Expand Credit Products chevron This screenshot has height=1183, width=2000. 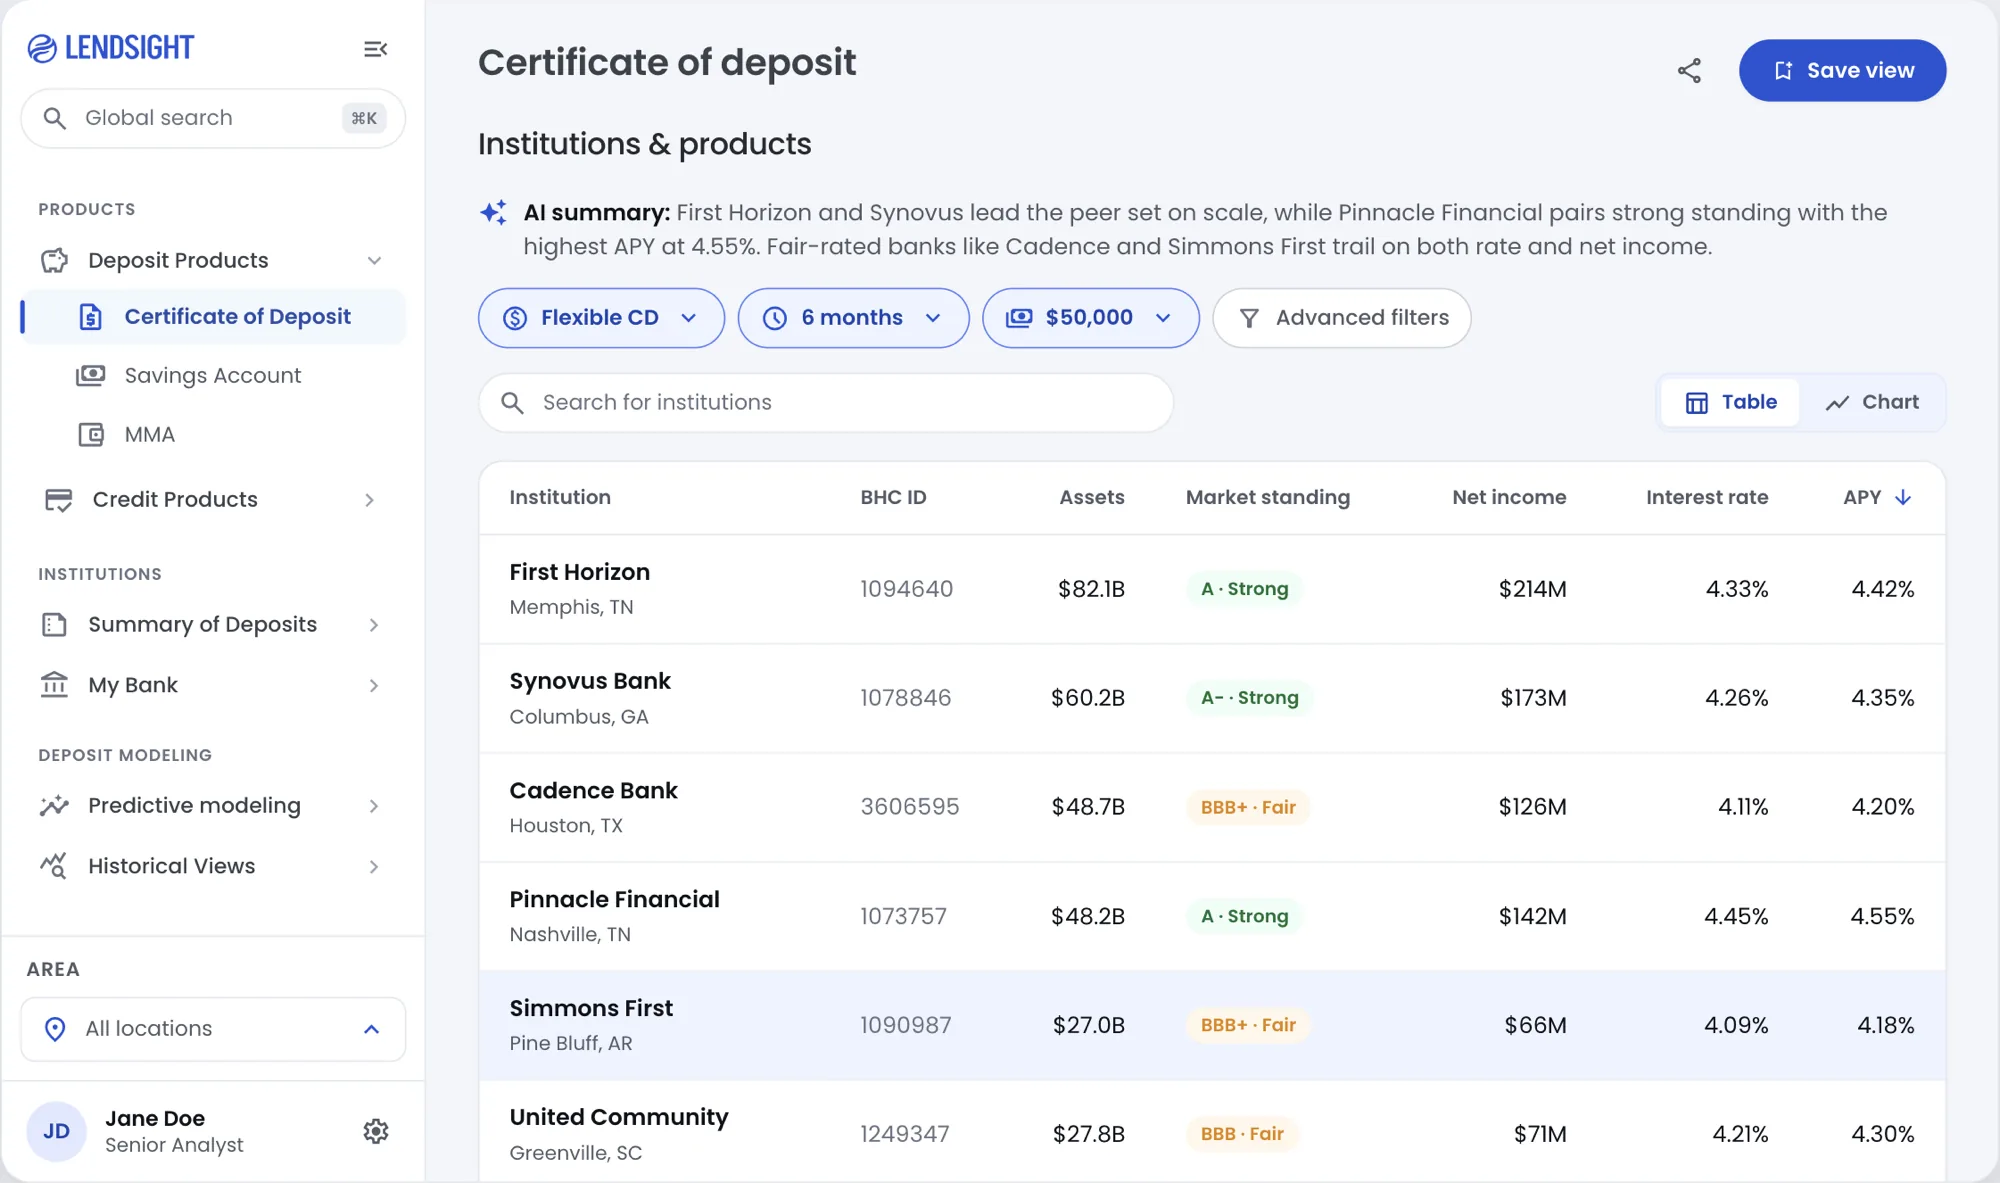point(370,500)
